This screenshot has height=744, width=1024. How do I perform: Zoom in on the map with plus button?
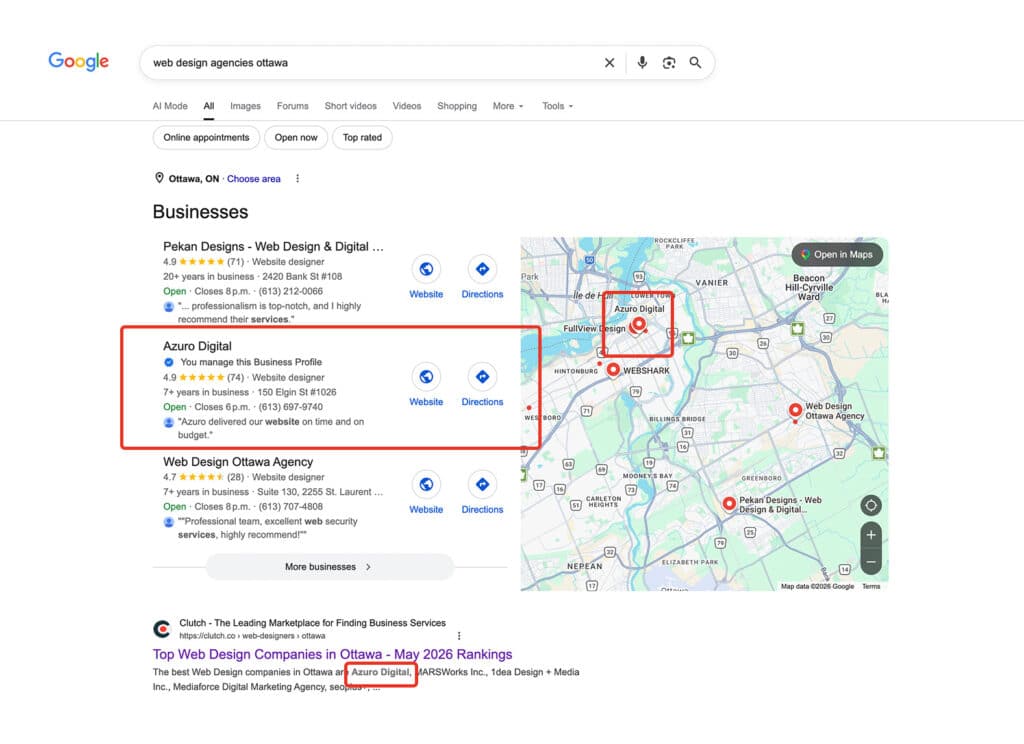coord(871,535)
